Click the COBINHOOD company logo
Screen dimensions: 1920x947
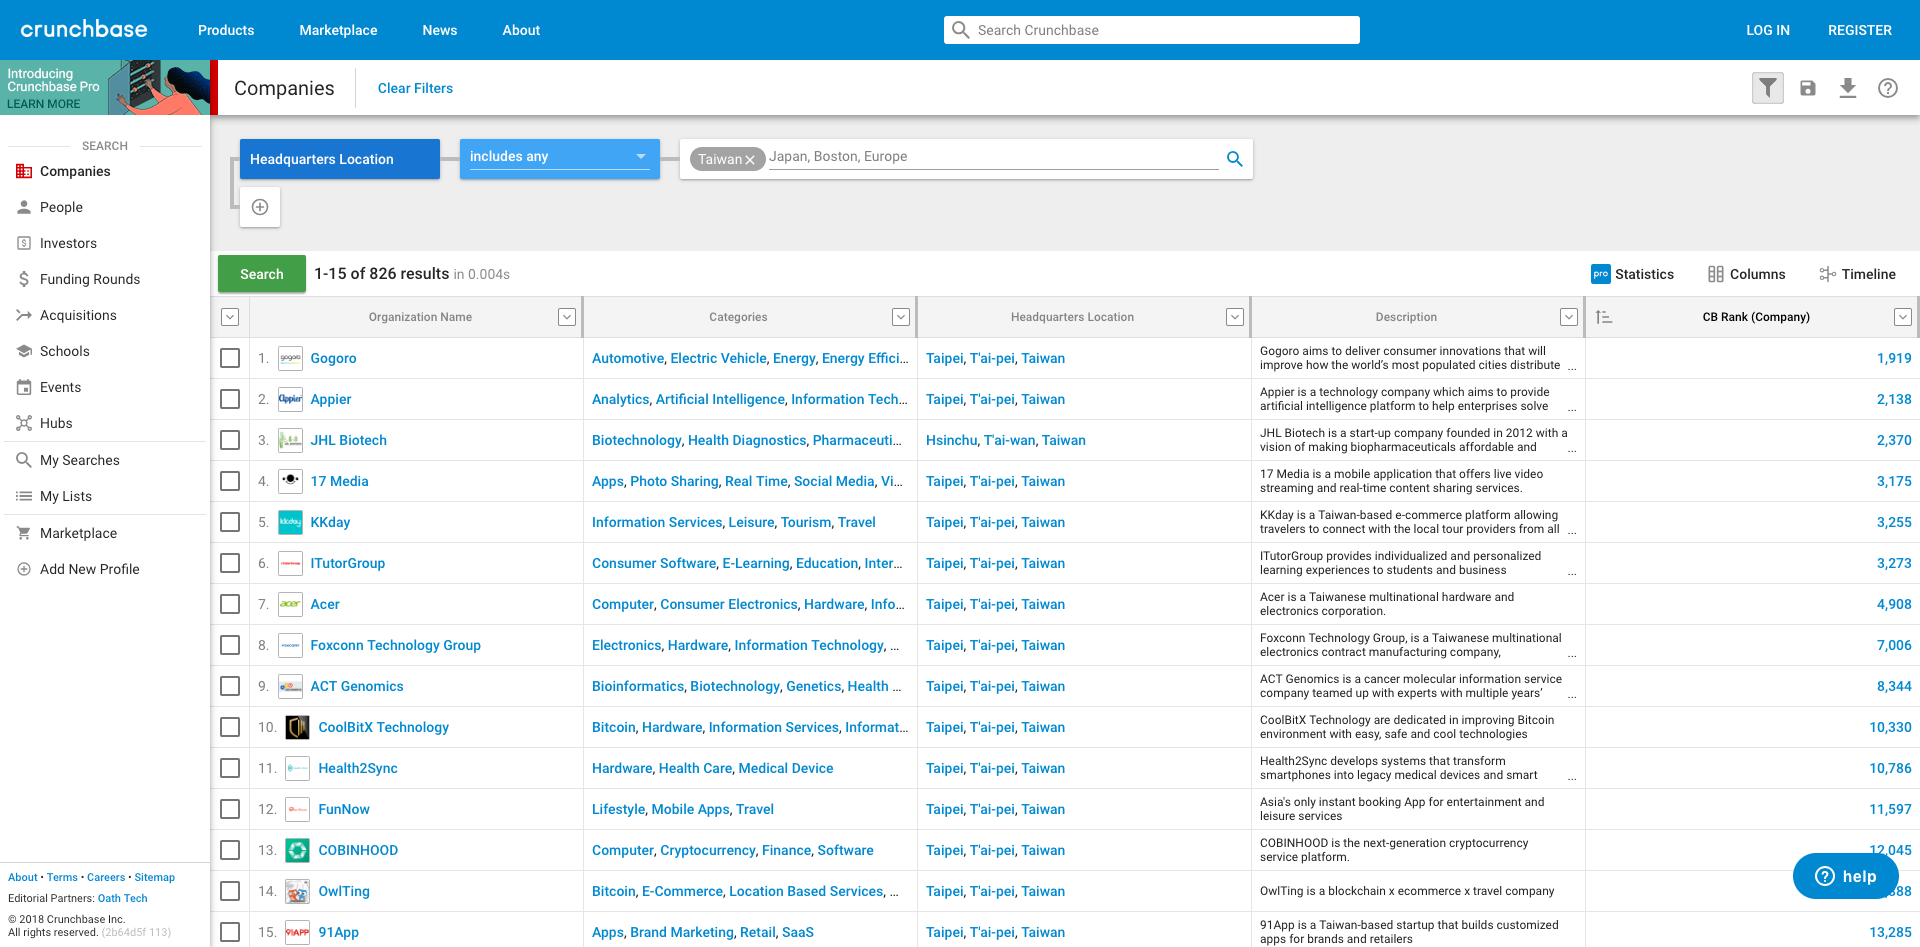298,850
